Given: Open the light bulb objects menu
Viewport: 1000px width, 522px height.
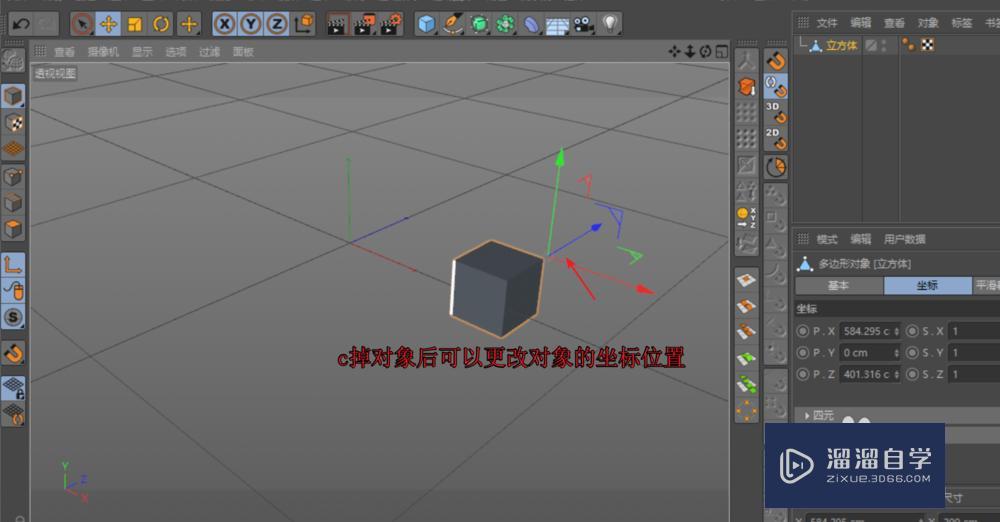Looking at the screenshot, I should pyautogui.click(x=610, y=24).
